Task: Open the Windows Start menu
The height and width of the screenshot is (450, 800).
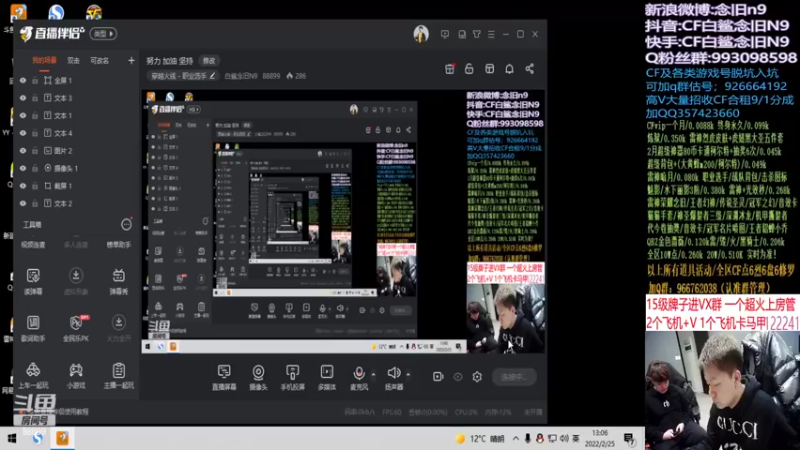Action: (x=11, y=438)
